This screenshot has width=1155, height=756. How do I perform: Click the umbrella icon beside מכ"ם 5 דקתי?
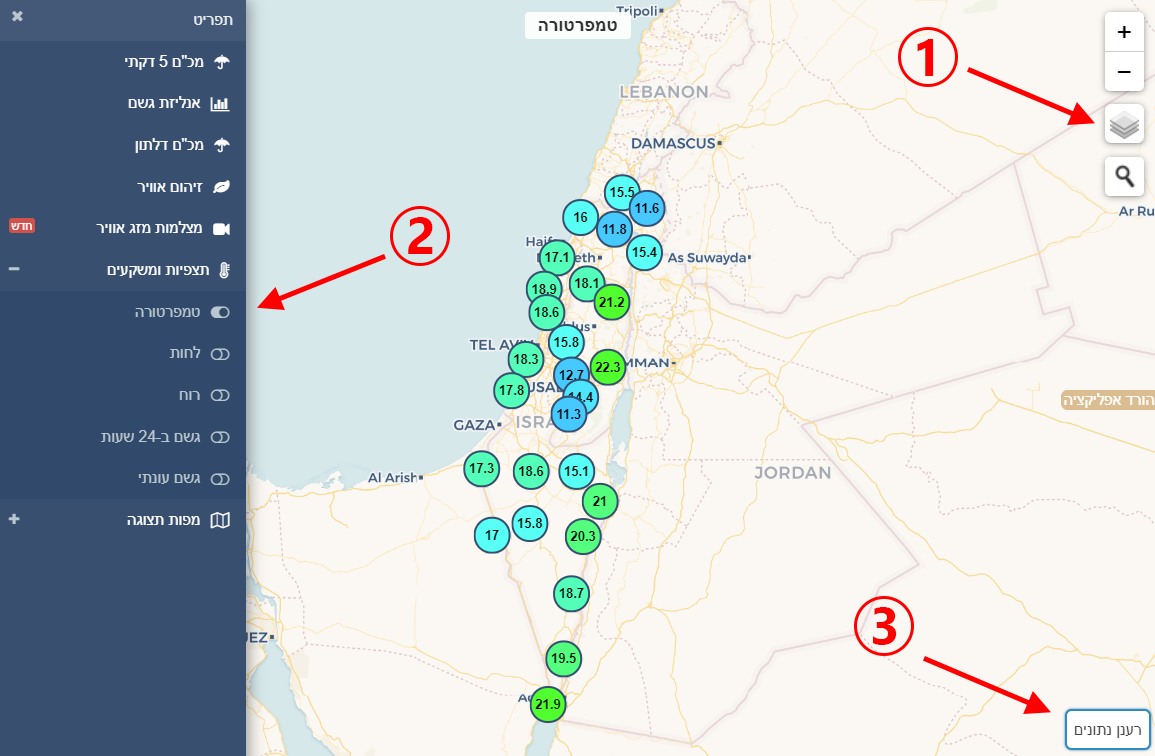[x=222, y=62]
